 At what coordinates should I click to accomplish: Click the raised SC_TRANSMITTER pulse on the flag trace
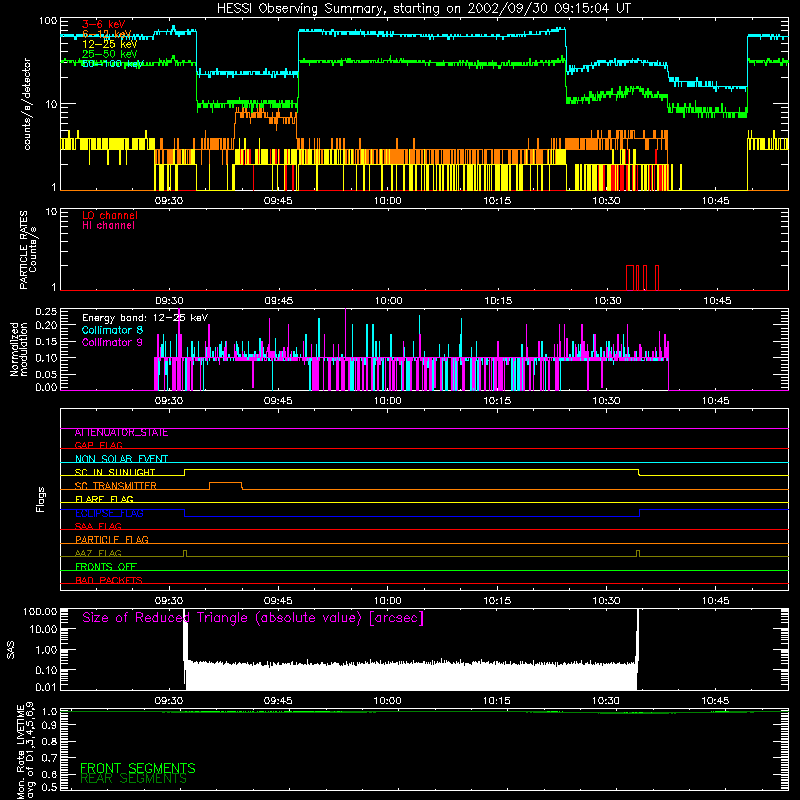(226, 485)
